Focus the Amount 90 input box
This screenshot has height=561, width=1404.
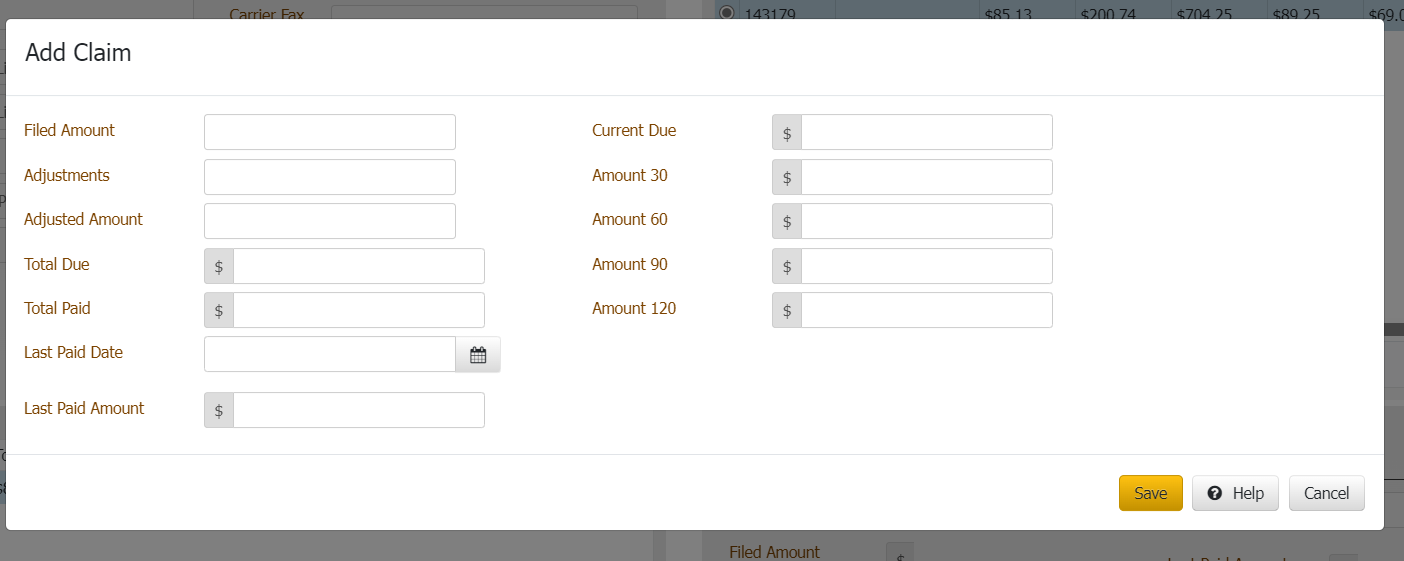pyautogui.click(x=926, y=266)
